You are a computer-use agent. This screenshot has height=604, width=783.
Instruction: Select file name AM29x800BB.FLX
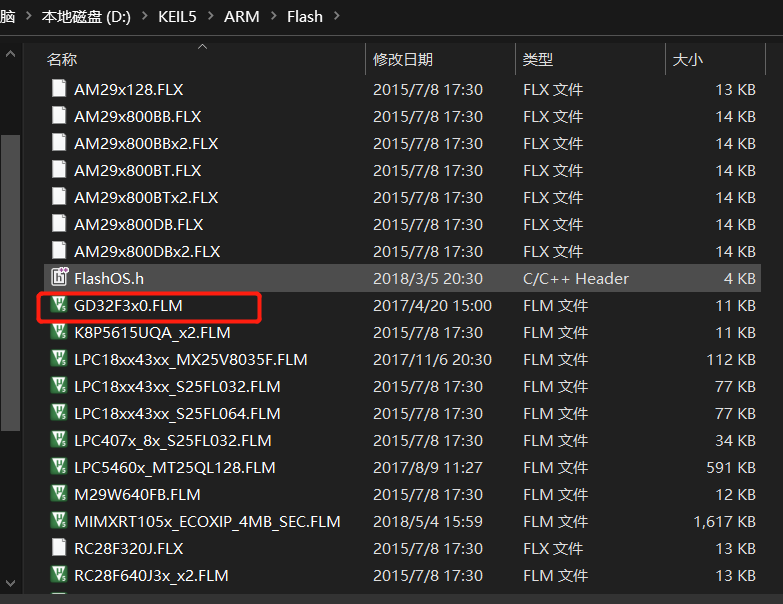[x=138, y=116]
